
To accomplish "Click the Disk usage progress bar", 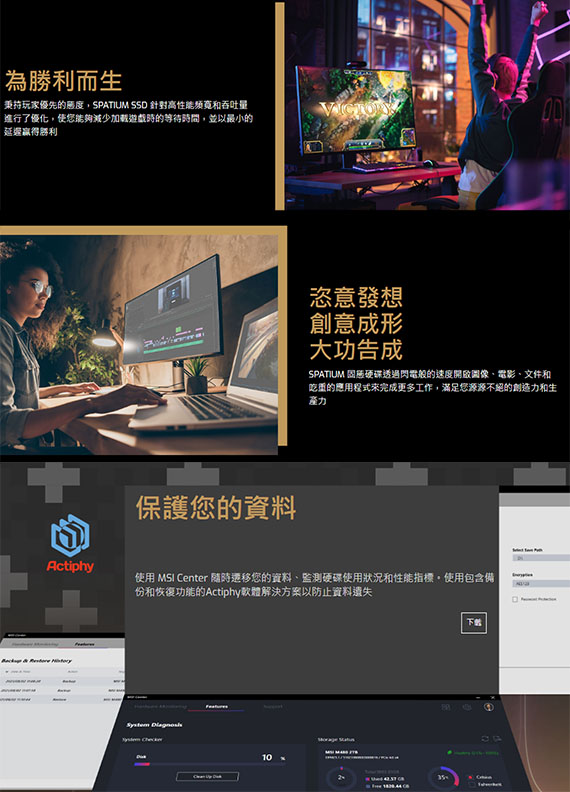I will pos(210,764).
